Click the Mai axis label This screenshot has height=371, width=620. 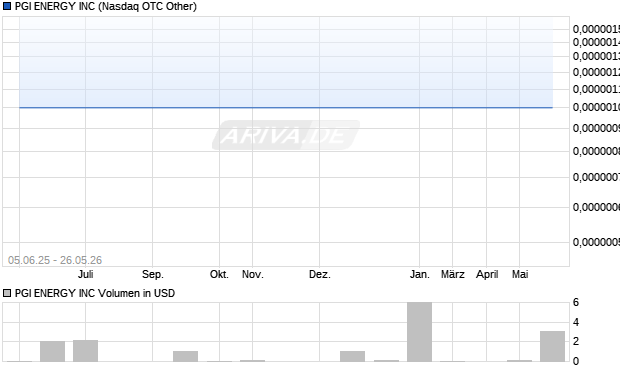point(520,274)
